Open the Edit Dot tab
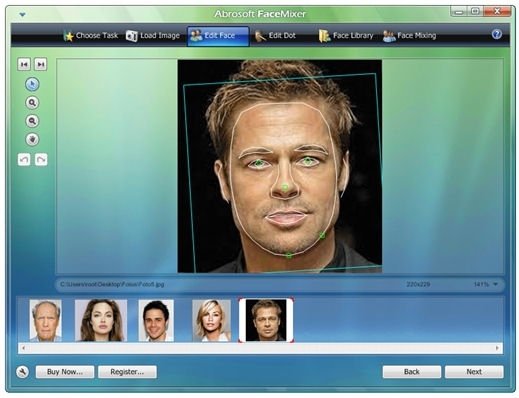The image size is (519, 398). (x=275, y=36)
